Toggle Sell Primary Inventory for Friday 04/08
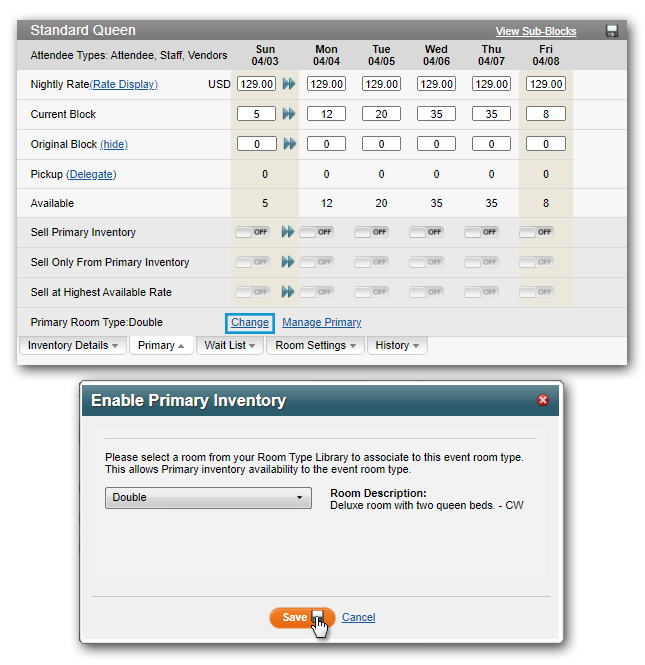This screenshot has height=665, width=645. [536, 232]
